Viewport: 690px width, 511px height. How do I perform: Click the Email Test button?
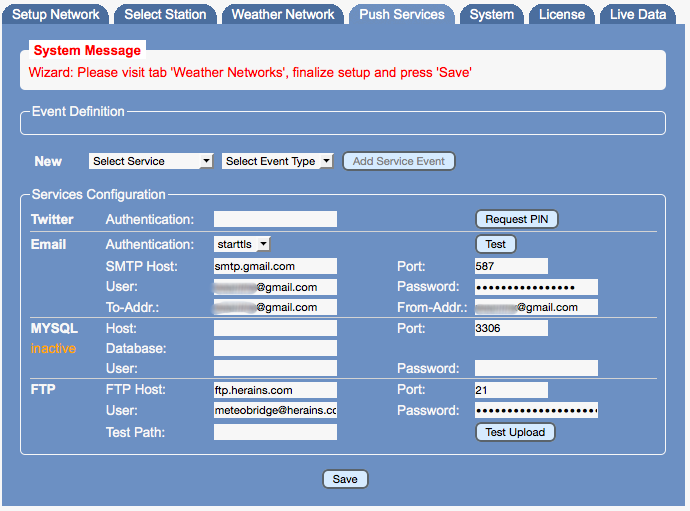point(495,244)
